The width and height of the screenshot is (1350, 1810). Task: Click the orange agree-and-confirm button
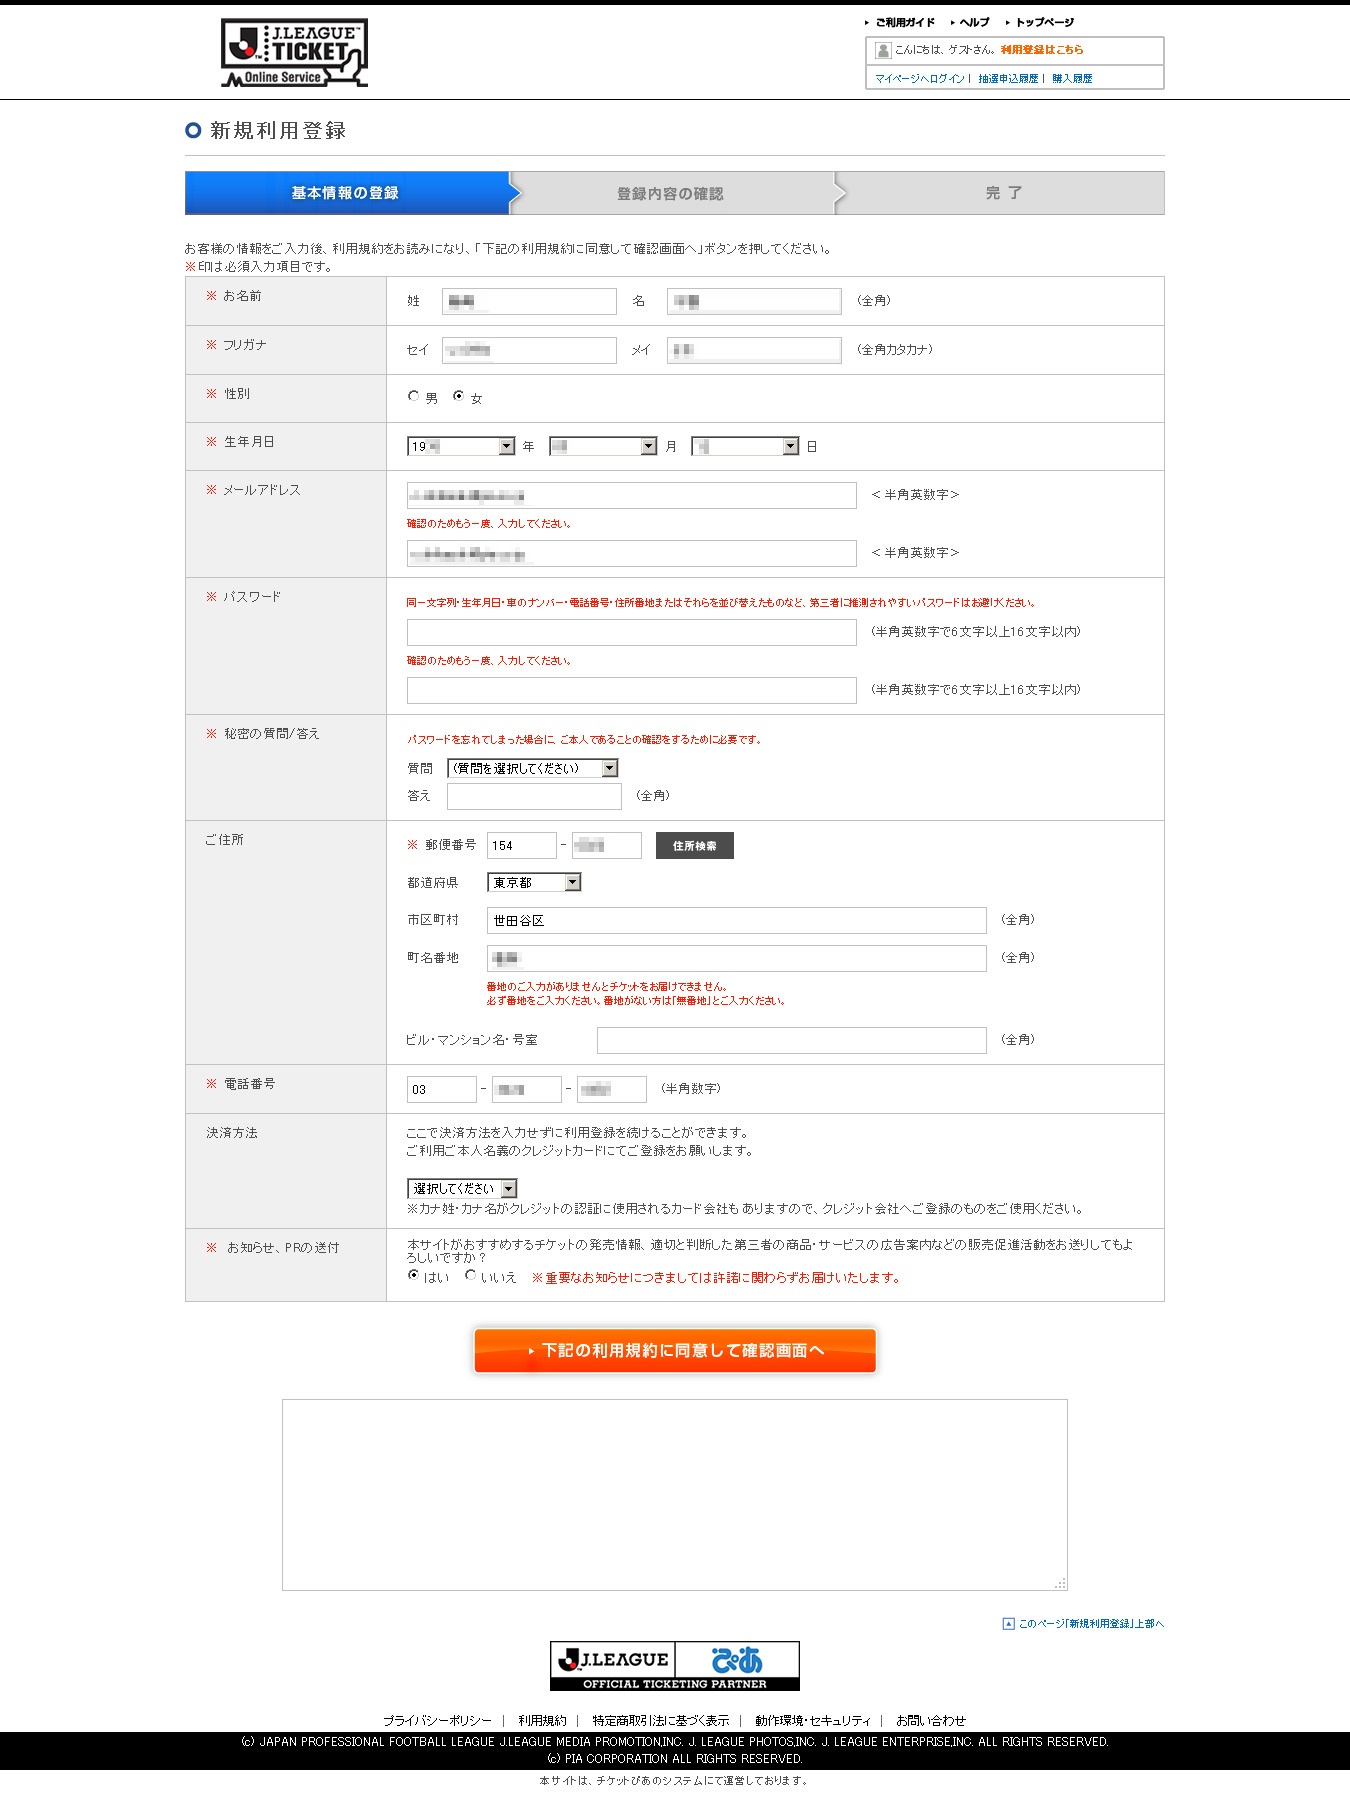point(675,1350)
